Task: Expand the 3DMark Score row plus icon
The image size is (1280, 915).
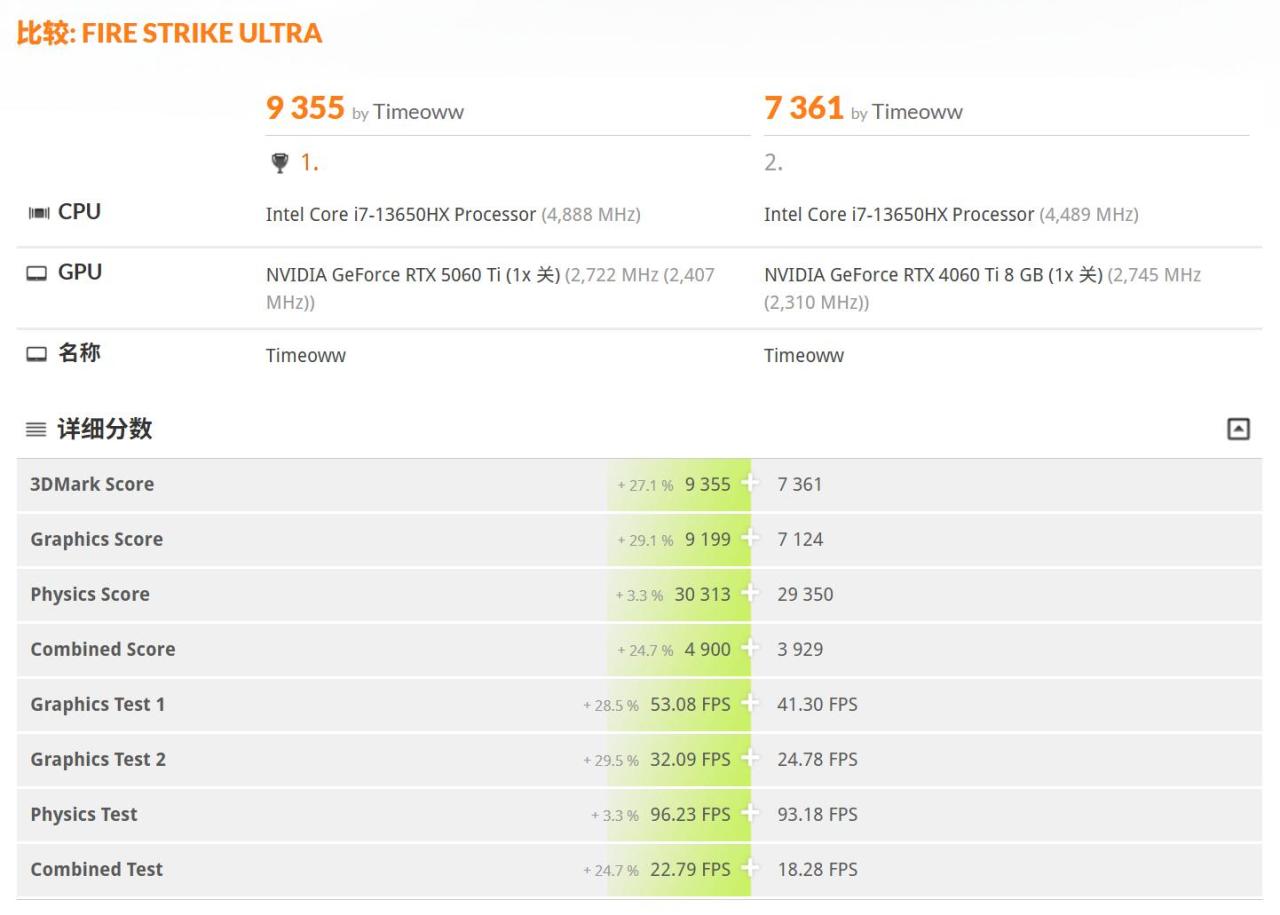Action: [750, 484]
